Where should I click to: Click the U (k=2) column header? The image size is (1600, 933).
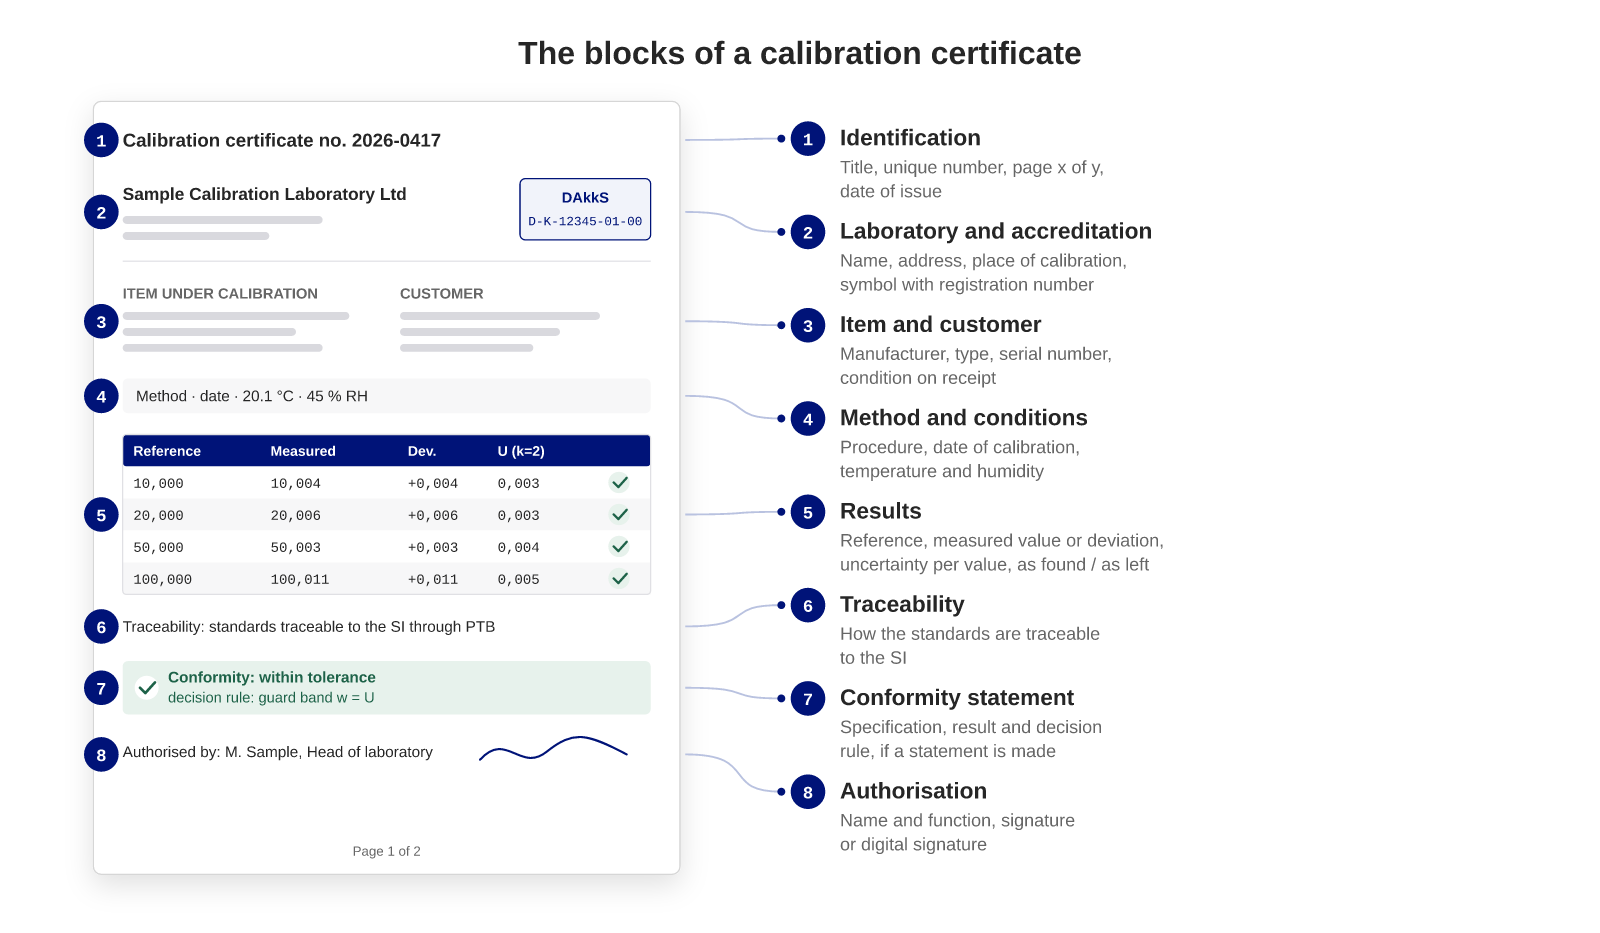521,451
